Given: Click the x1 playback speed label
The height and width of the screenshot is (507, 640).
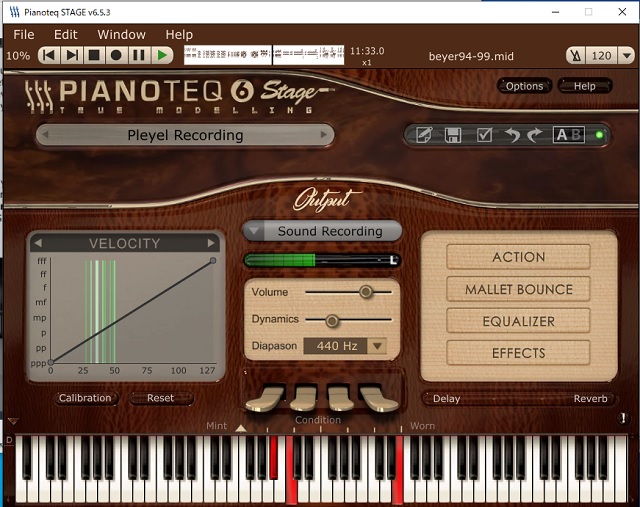Looking at the screenshot, I should 367,62.
